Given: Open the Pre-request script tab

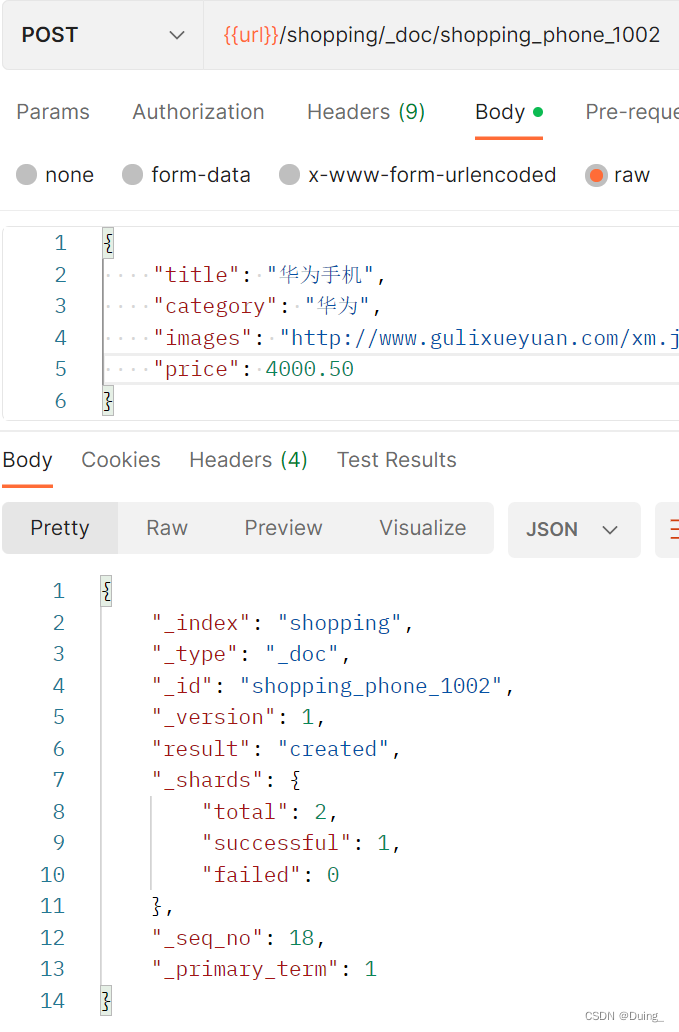Looking at the screenshot, I should [x=631, y=112].
